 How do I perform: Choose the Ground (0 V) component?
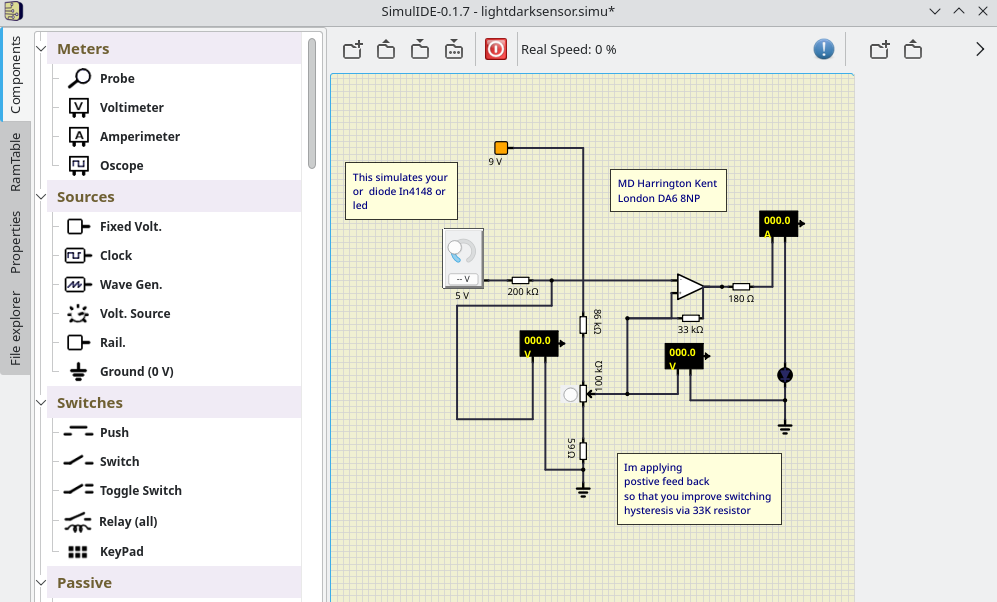(136, 371)
